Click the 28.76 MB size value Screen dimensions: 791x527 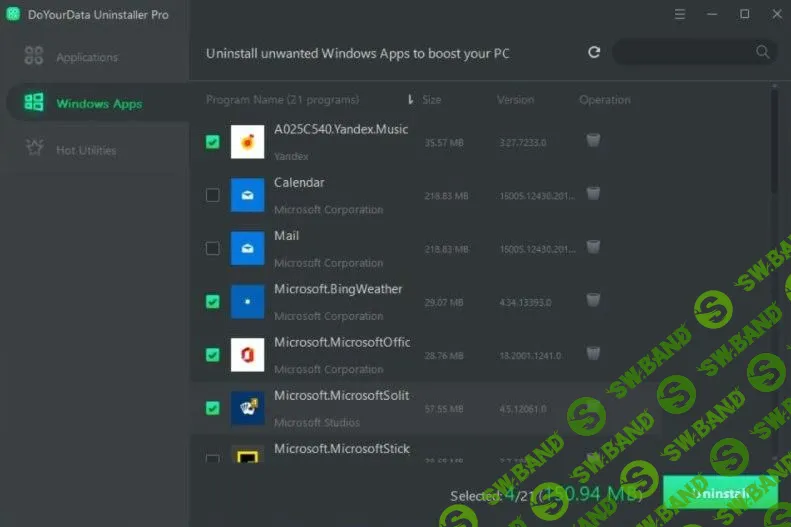click(x=444, y=356)
